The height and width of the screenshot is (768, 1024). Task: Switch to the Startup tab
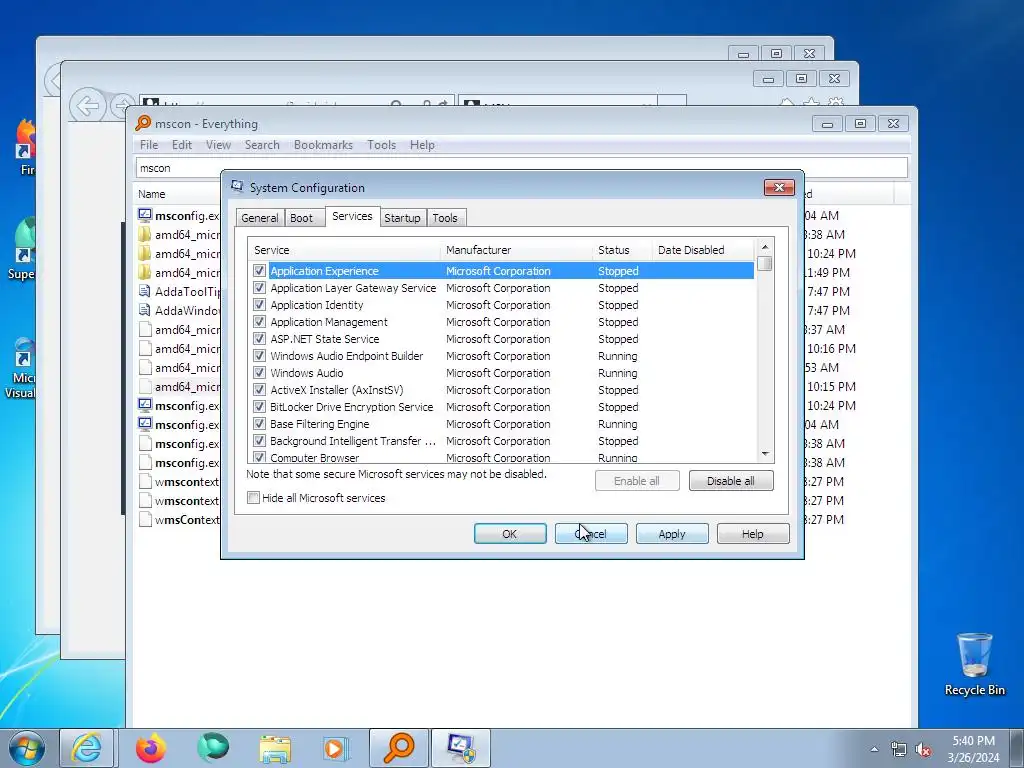tap(402, 218)
